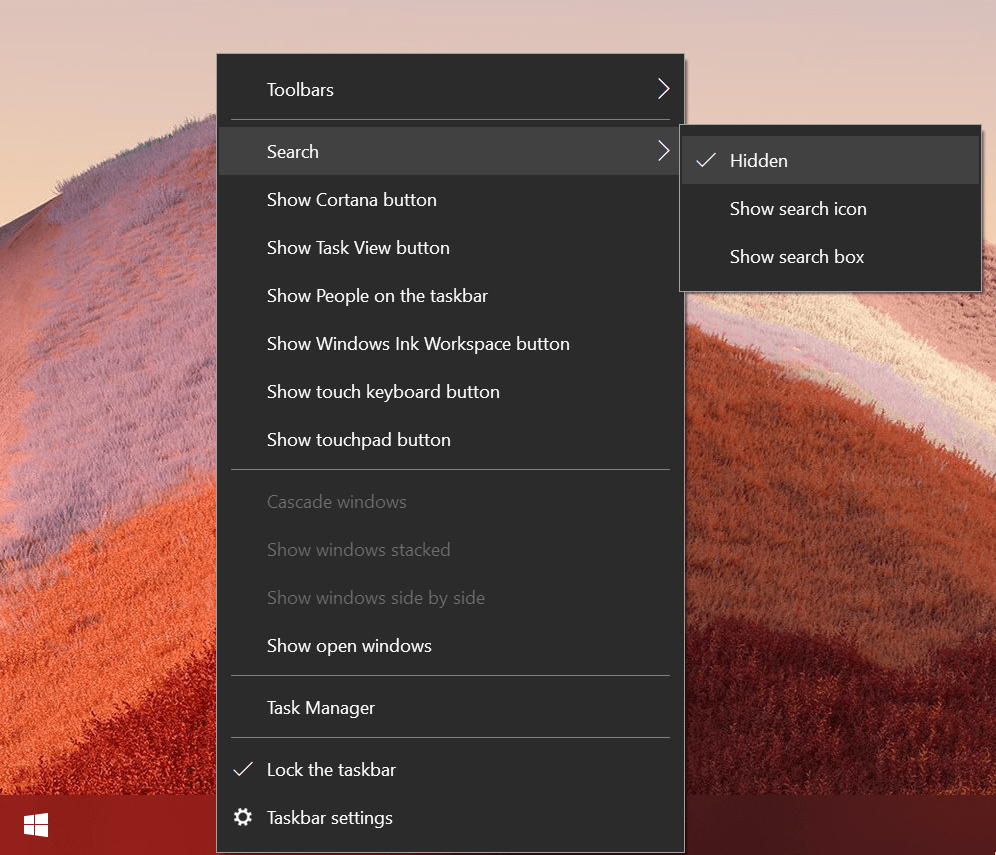Choose Show search icon option
The height and width of the screenshot is (855, 996).
[x=797, y=209]
